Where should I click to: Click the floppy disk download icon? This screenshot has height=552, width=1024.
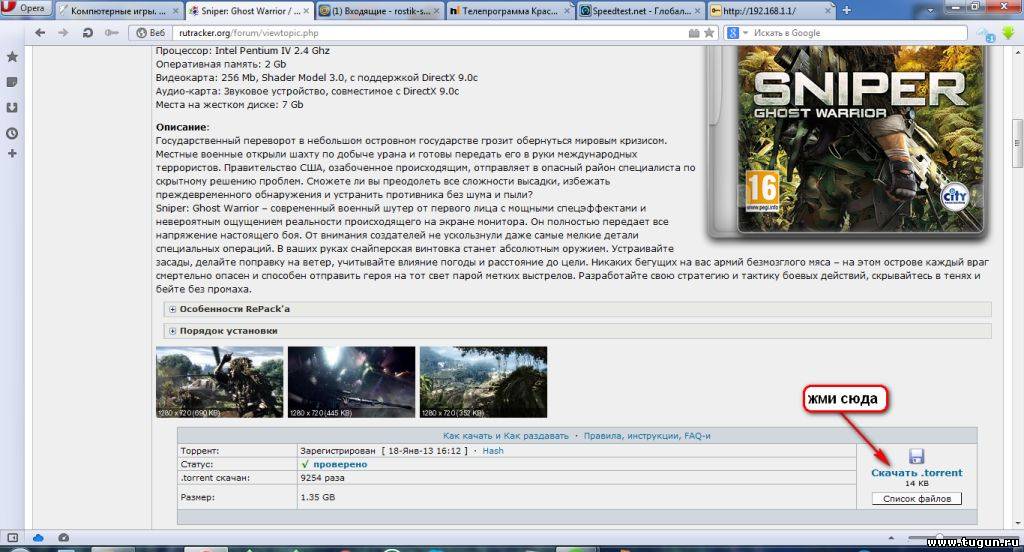click(x=916, y=456)
